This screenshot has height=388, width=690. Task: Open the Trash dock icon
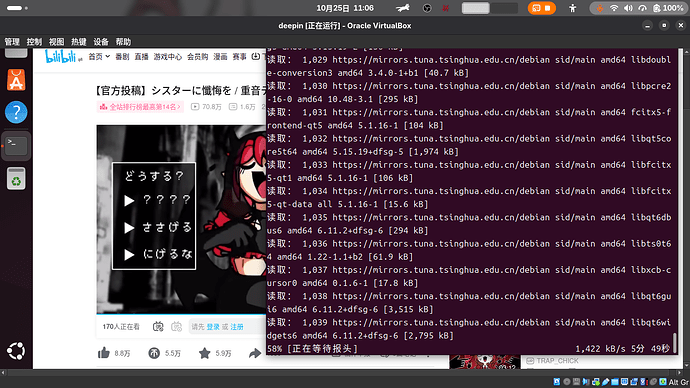(16, 179)
